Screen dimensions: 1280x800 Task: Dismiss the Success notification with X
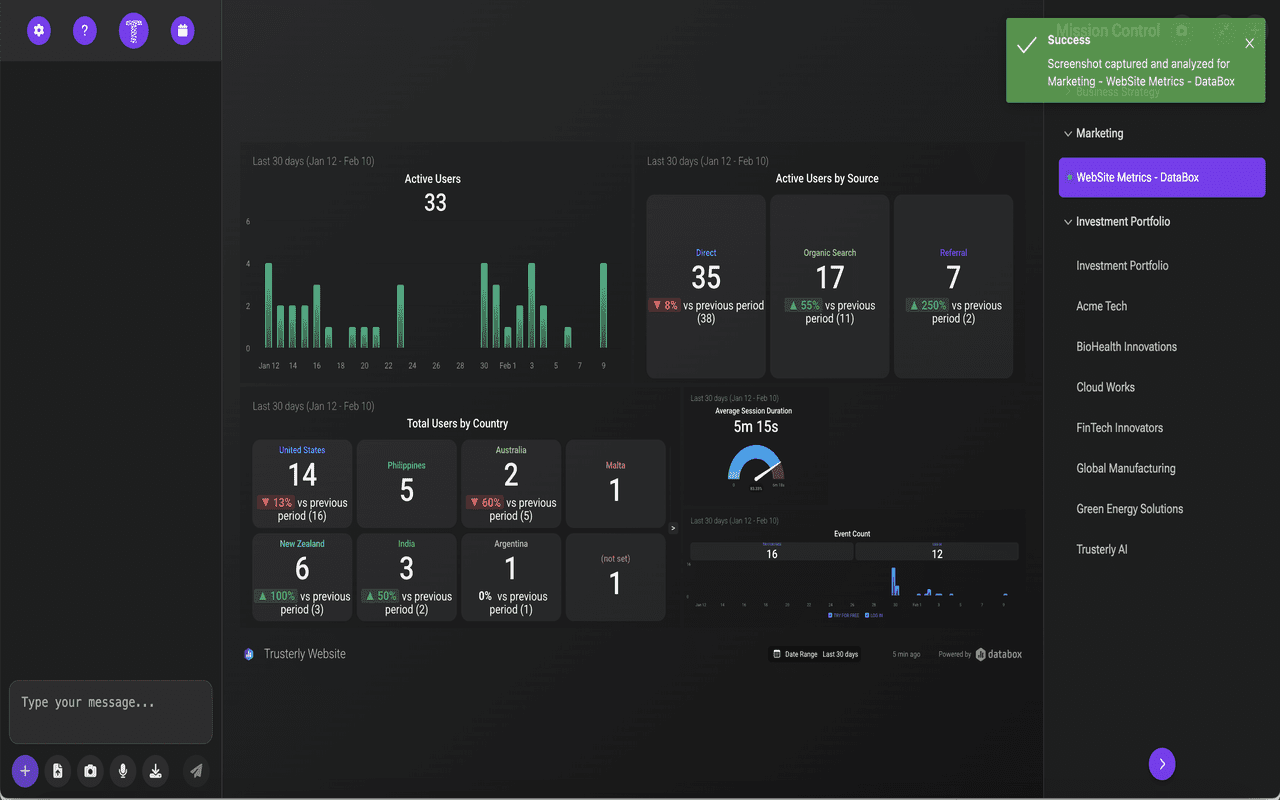coord(1249,43)
